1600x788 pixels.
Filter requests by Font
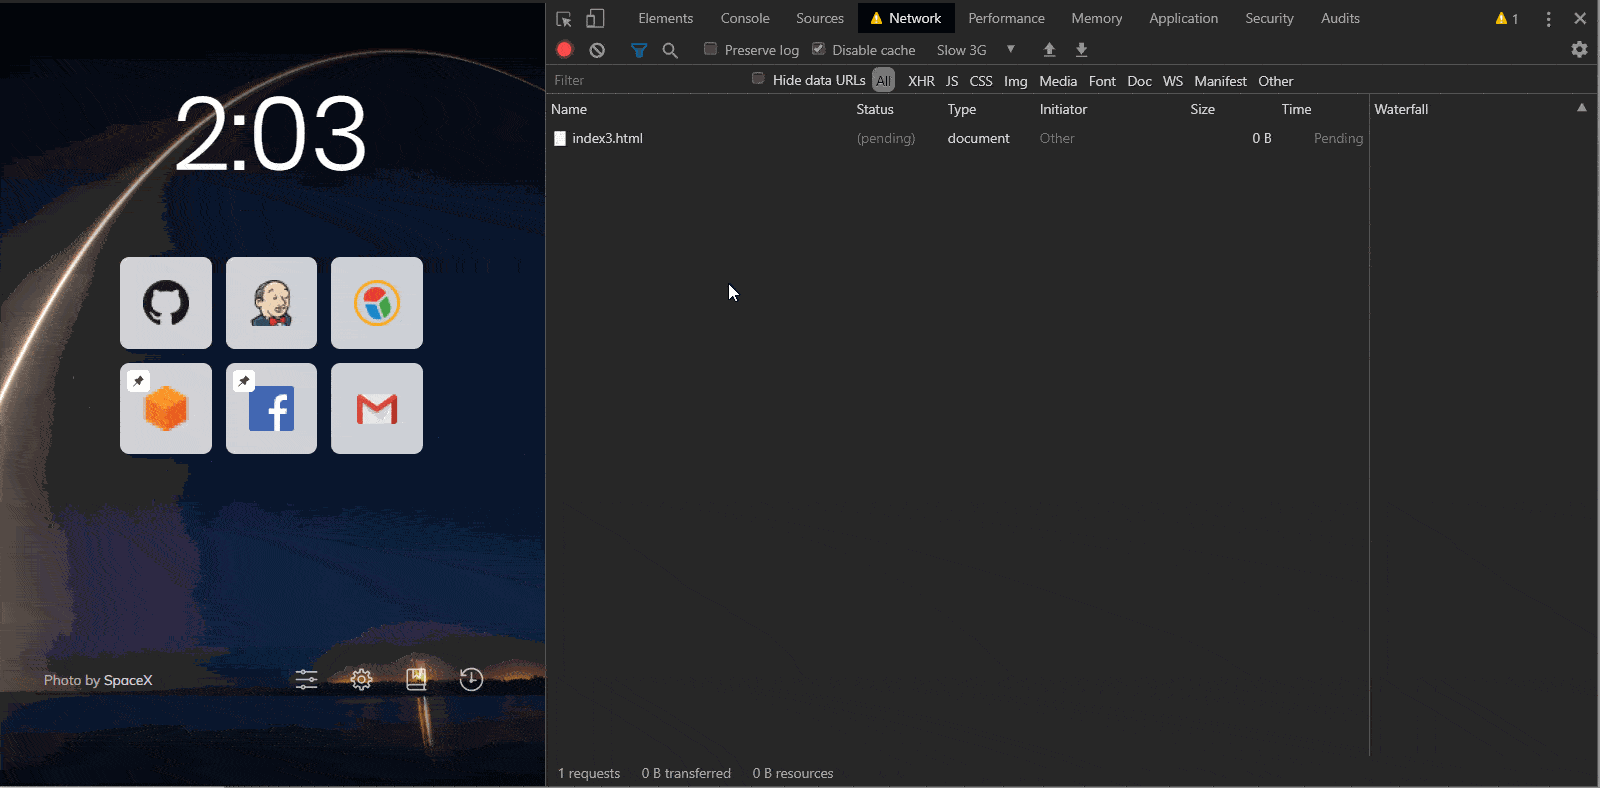[x=1102, y=81]
